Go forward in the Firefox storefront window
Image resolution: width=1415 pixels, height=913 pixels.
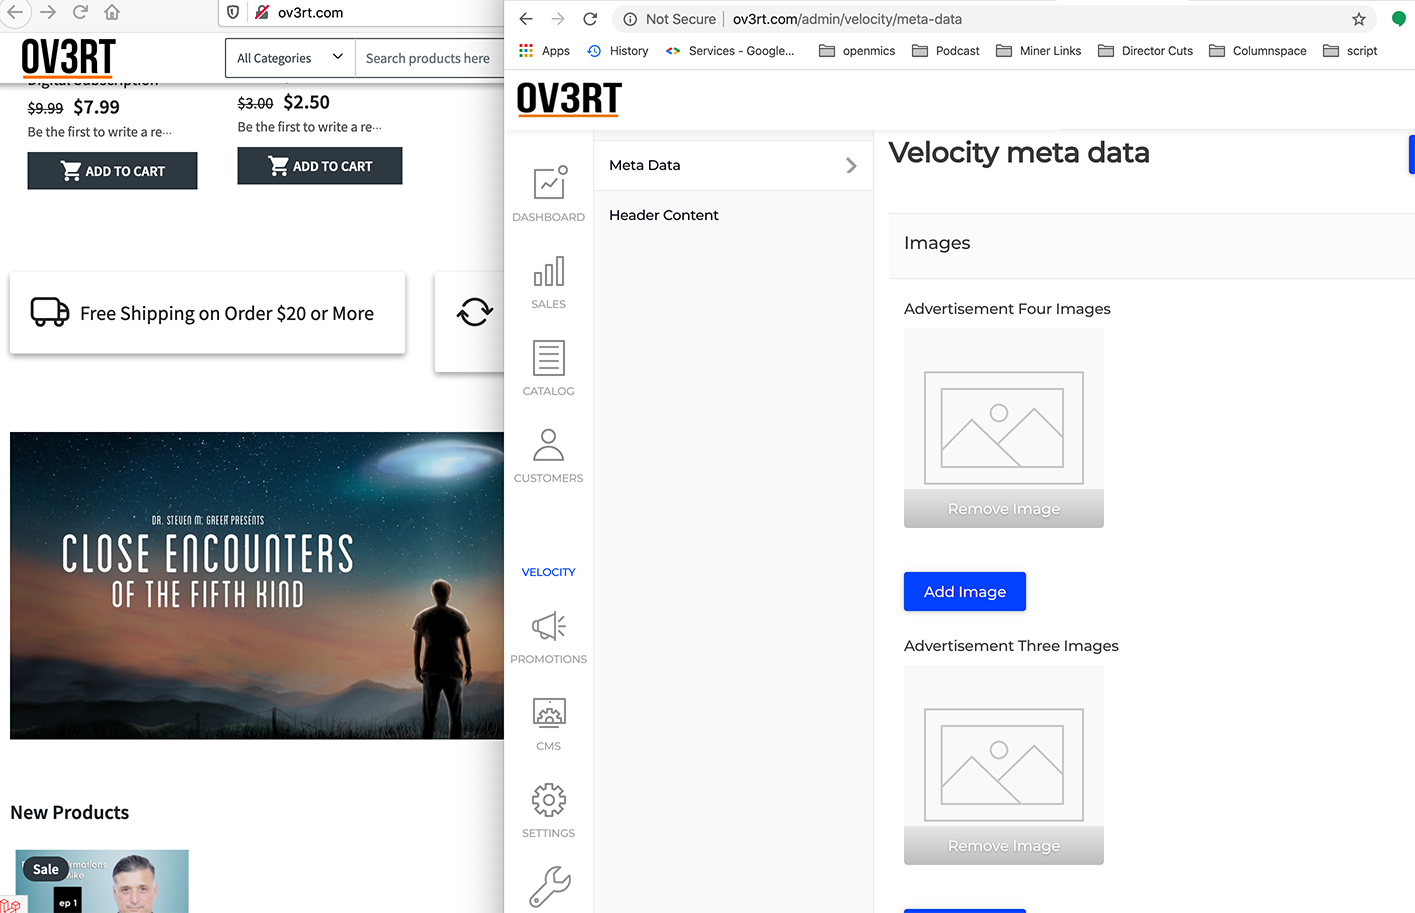48,12
